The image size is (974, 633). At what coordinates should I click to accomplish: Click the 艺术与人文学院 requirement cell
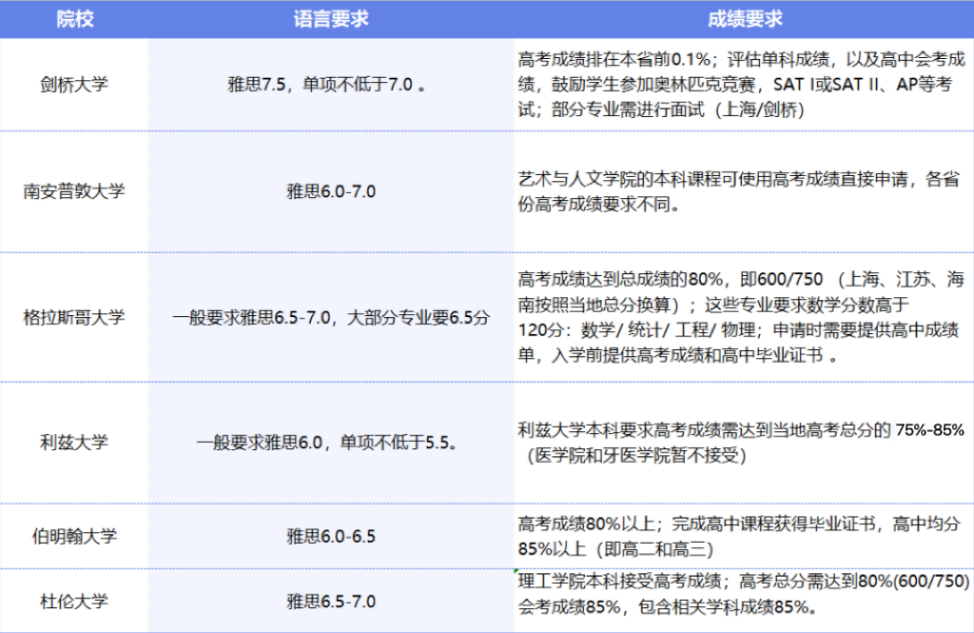coord(744,191)
